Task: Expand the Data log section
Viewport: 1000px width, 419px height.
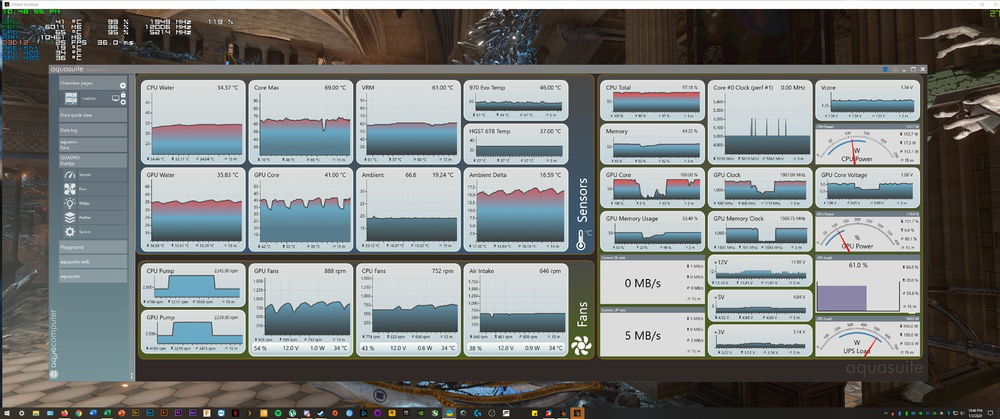Action: pos(92,130)
